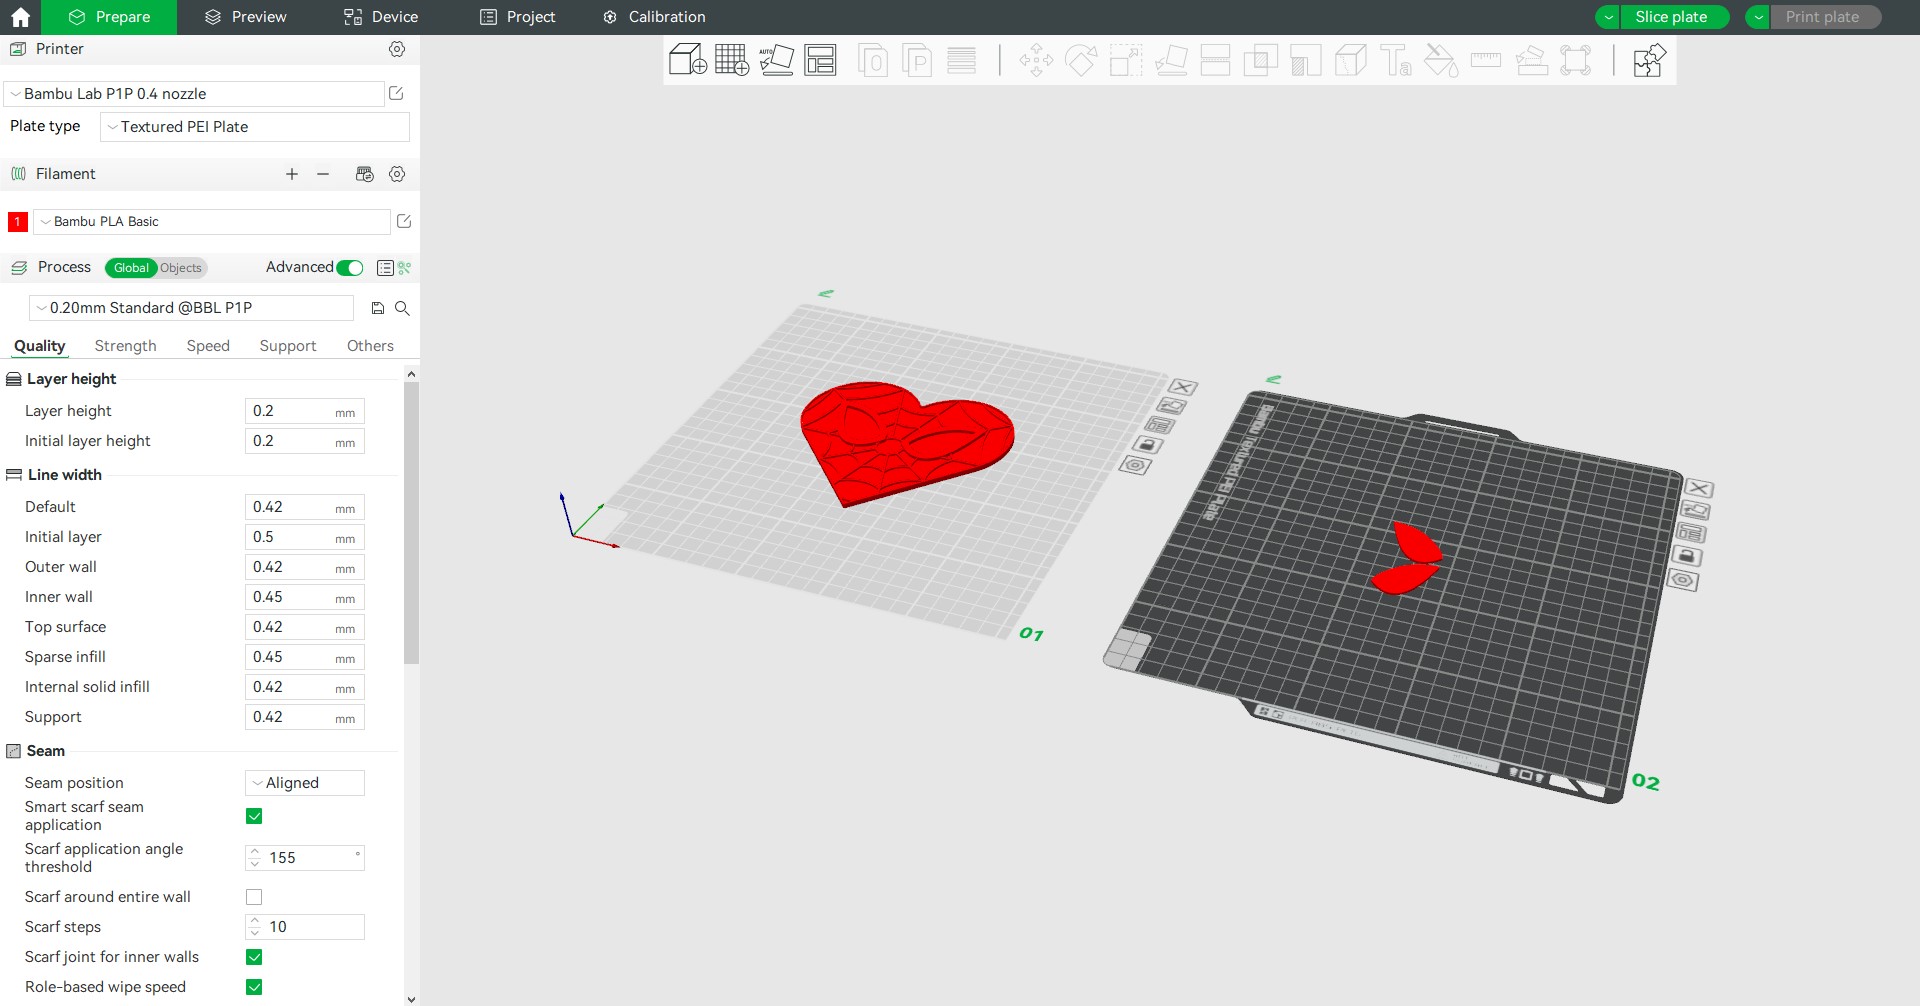Click the Arrange all objects icon
The height and width of the screenshot is (1006, 1920).
point(820,60)
